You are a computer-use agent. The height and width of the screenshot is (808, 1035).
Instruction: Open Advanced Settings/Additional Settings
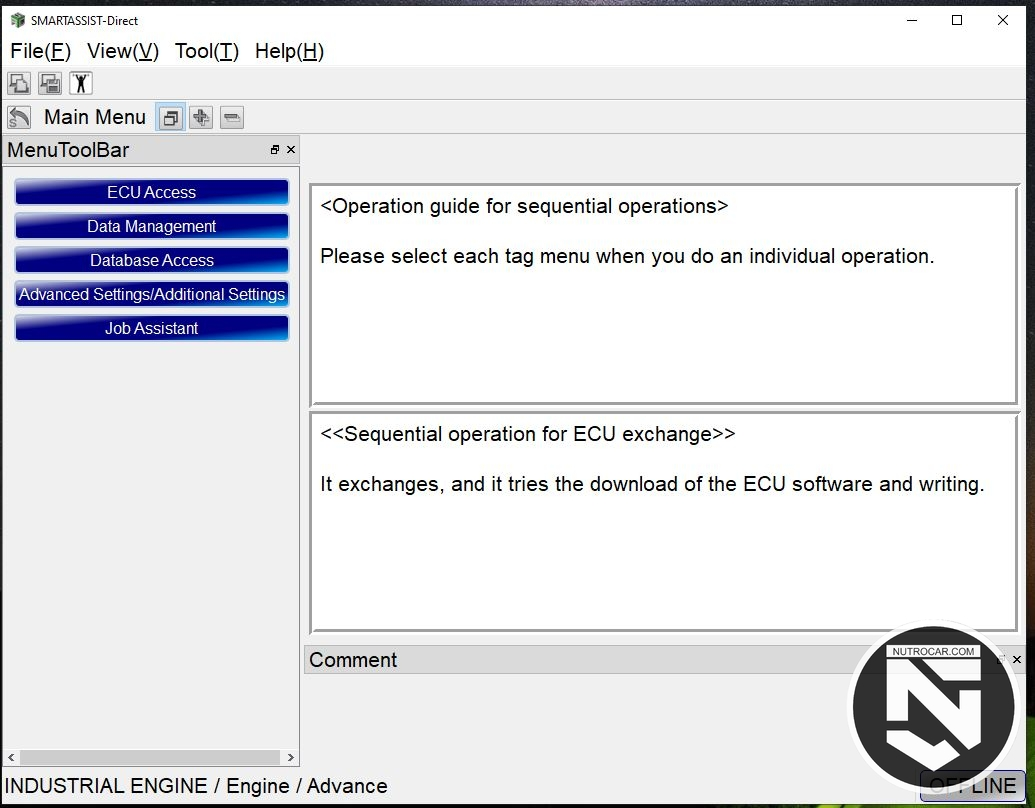point(152,294)
